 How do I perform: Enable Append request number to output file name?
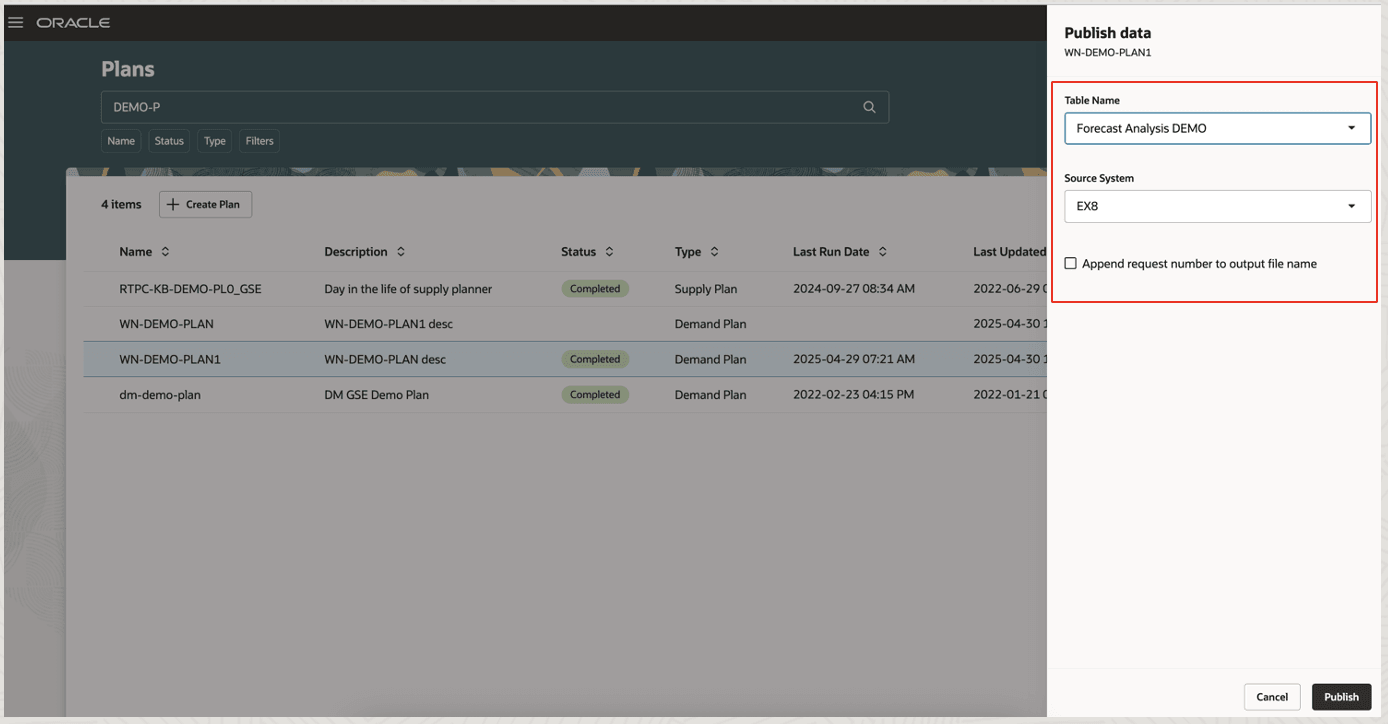pyautogui.click(x=1071, y=264)
